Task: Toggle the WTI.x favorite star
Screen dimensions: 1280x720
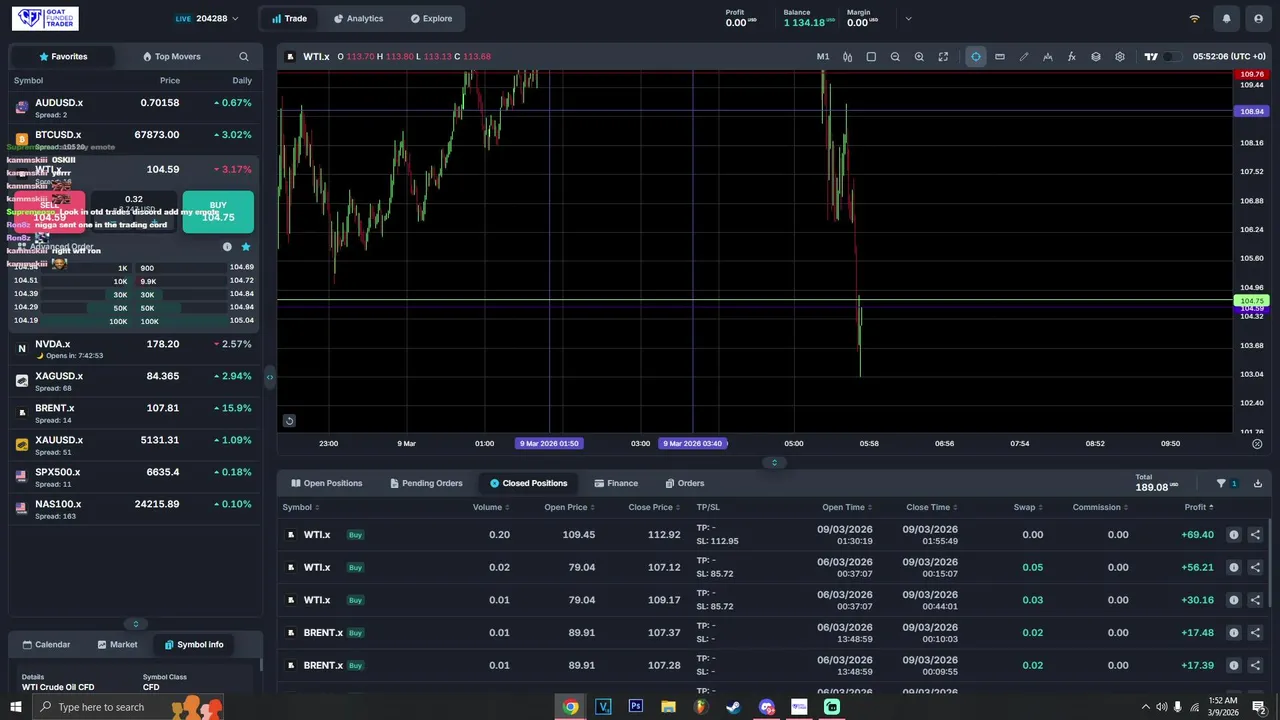Action: coord(246,247)
